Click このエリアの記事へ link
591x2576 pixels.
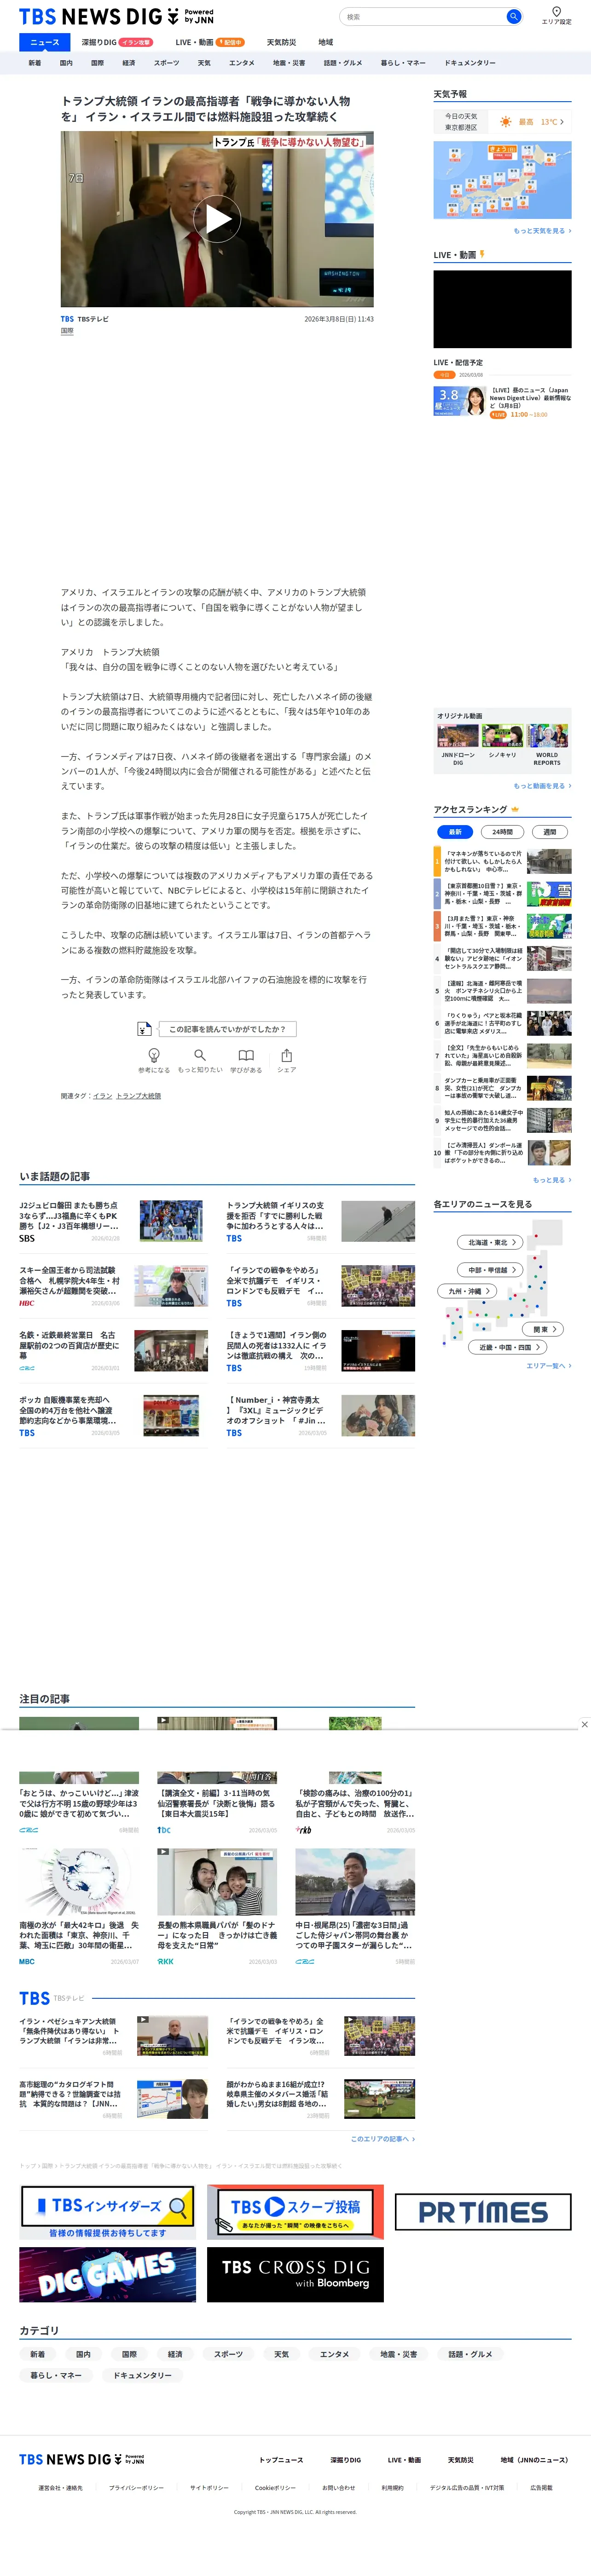(383, 2139)
